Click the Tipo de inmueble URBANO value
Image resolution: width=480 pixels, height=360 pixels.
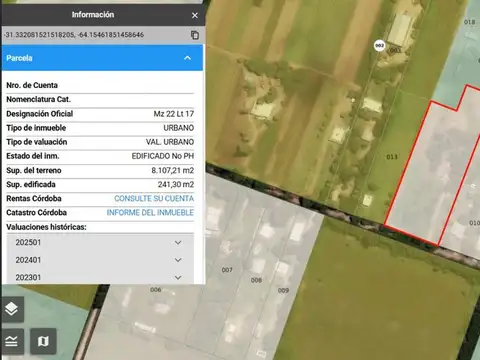[179, 128]
